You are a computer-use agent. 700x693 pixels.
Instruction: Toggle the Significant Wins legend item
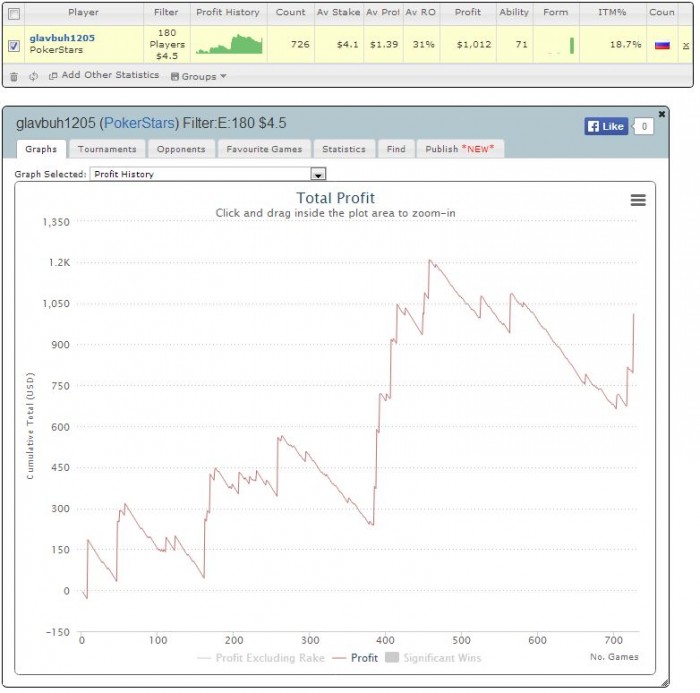tap(433, 658)
